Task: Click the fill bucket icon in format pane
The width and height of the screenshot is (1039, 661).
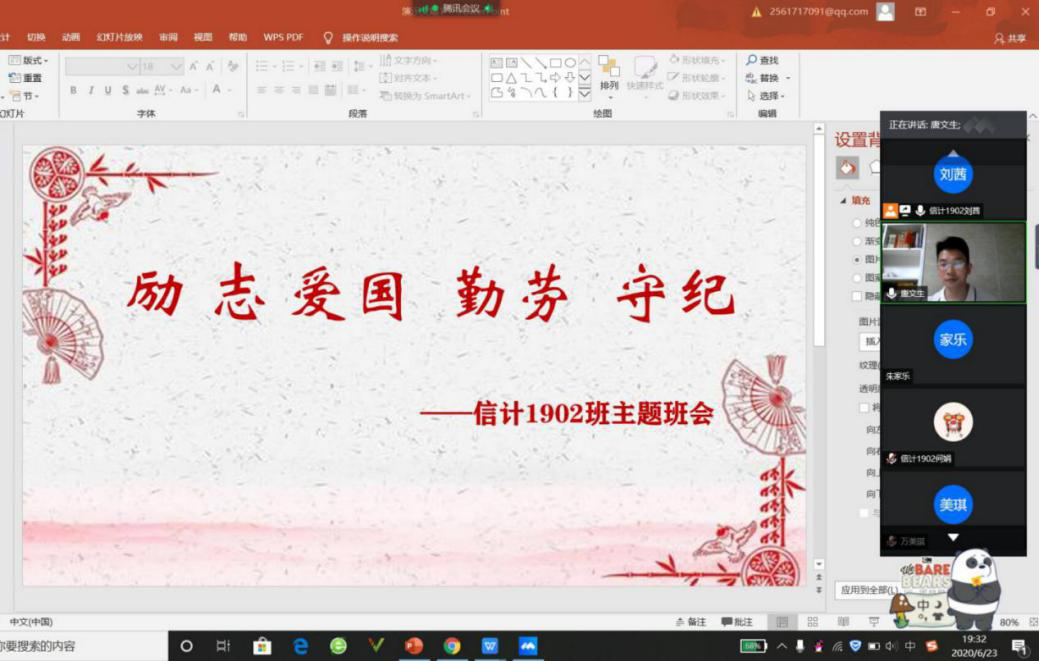Action: point(847,168)
